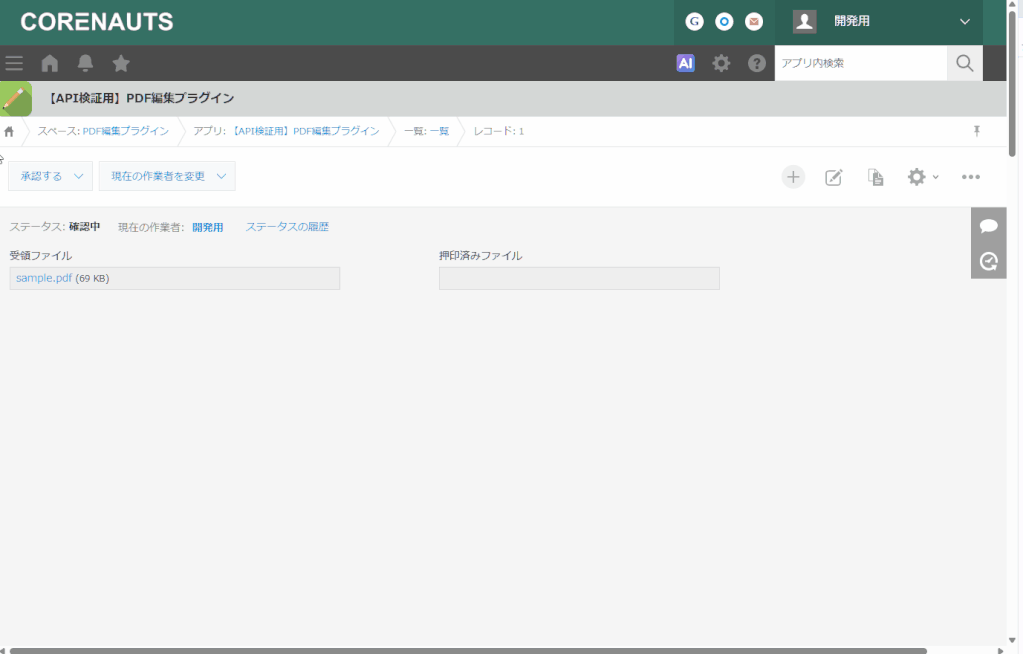Go to portal via home icon in toolbar
Image resolution: width=1023 pixels, height=654 pixels.
[50, 63]
